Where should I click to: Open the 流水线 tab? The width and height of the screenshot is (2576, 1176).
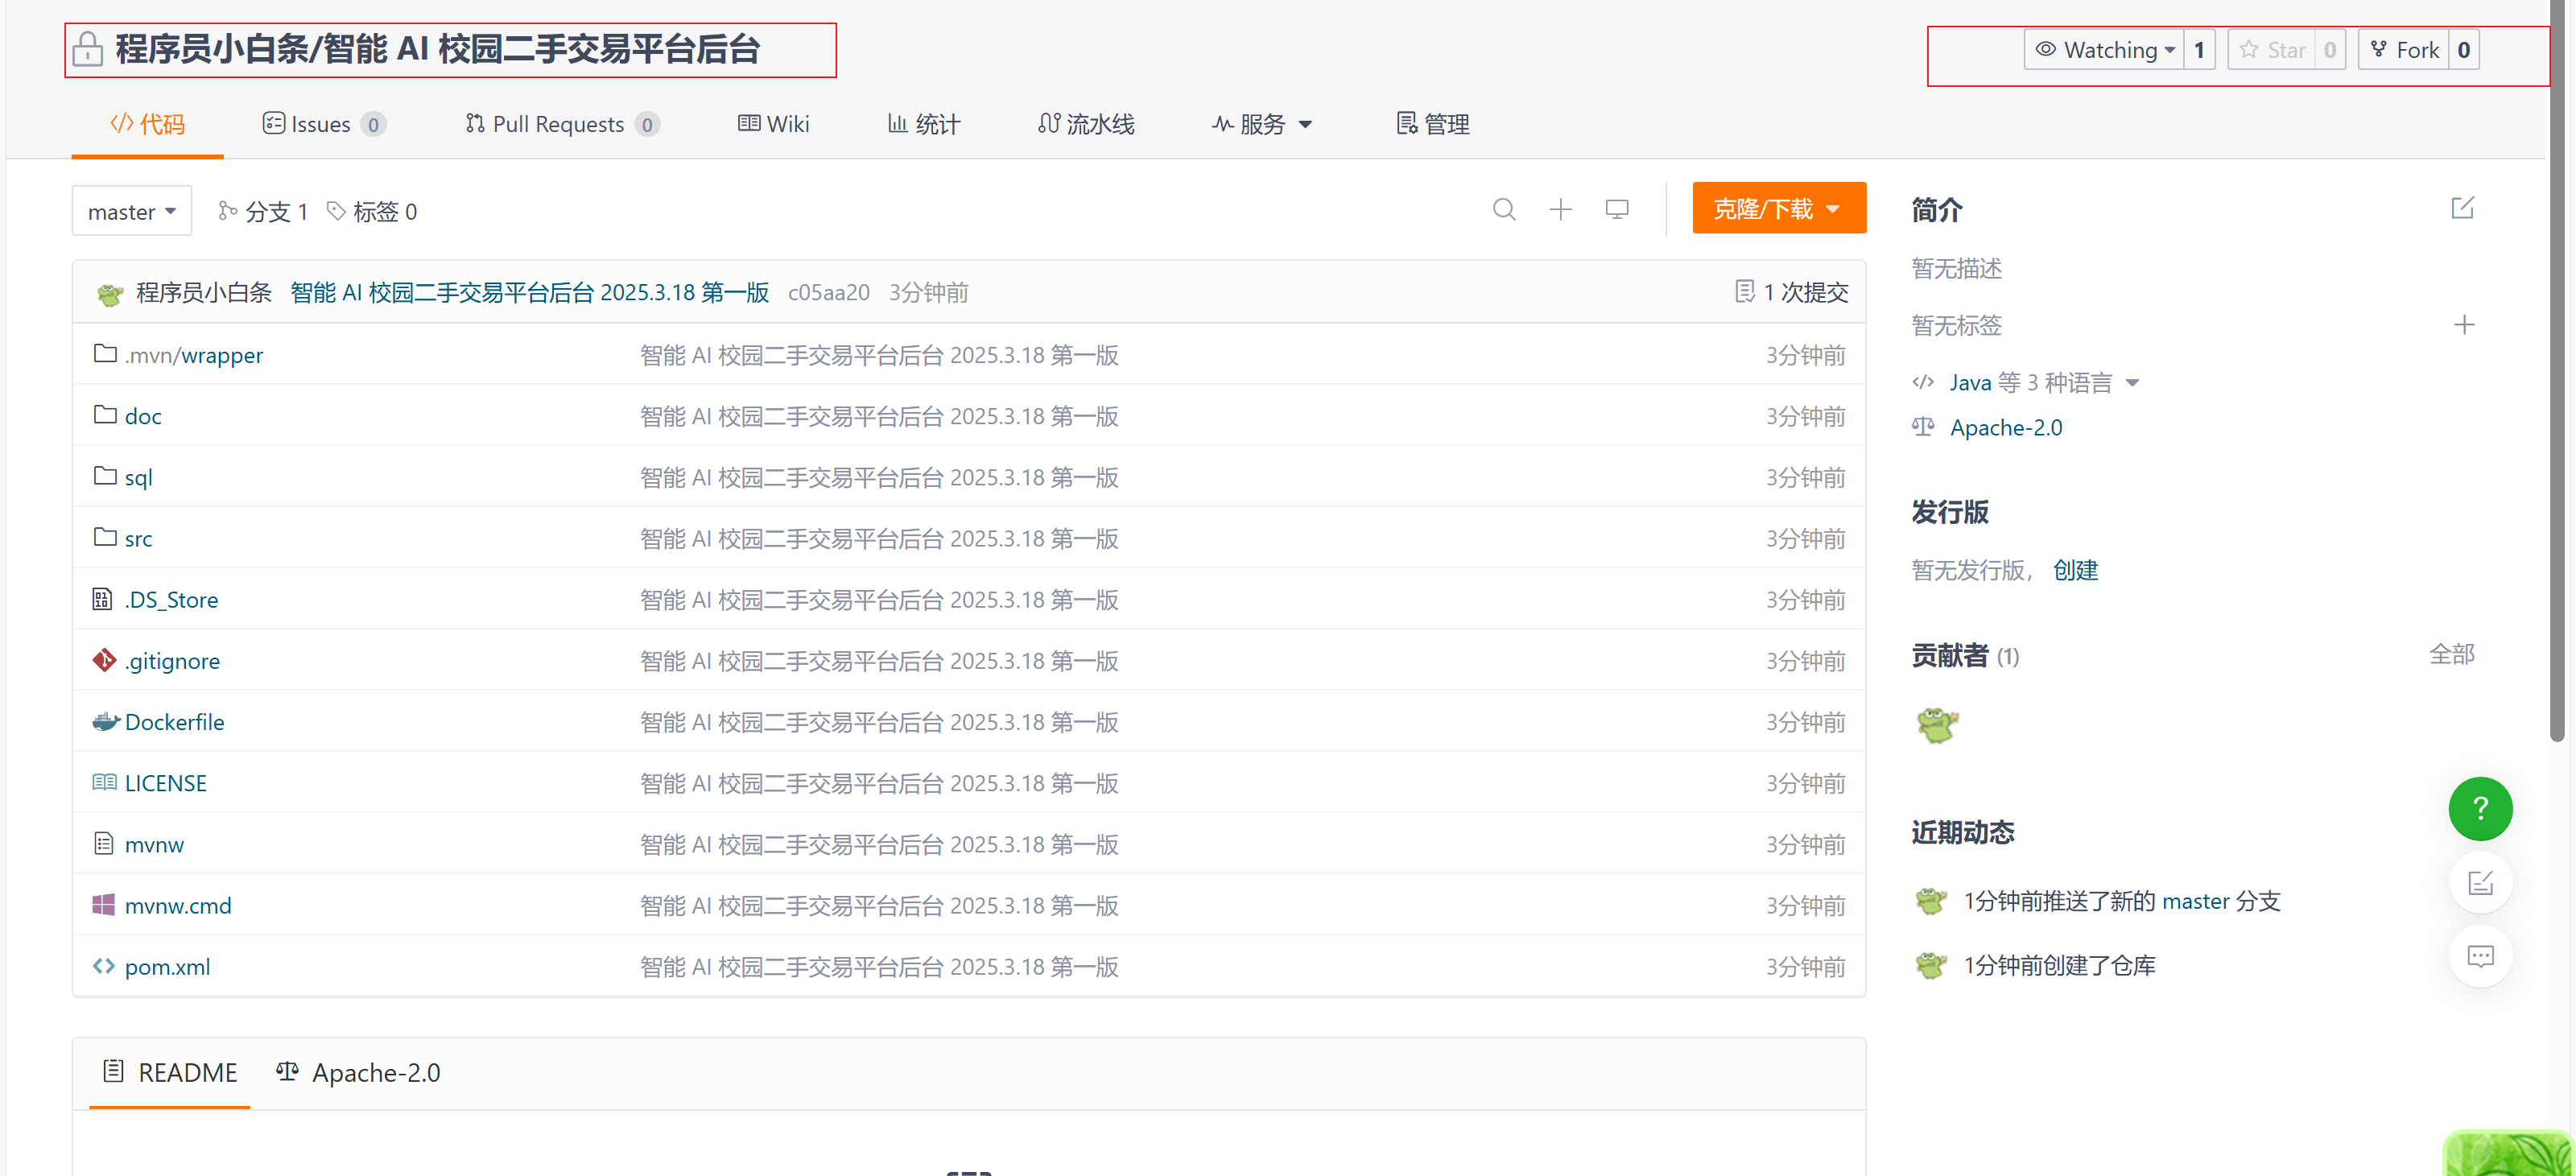(x=1086, y=124)
